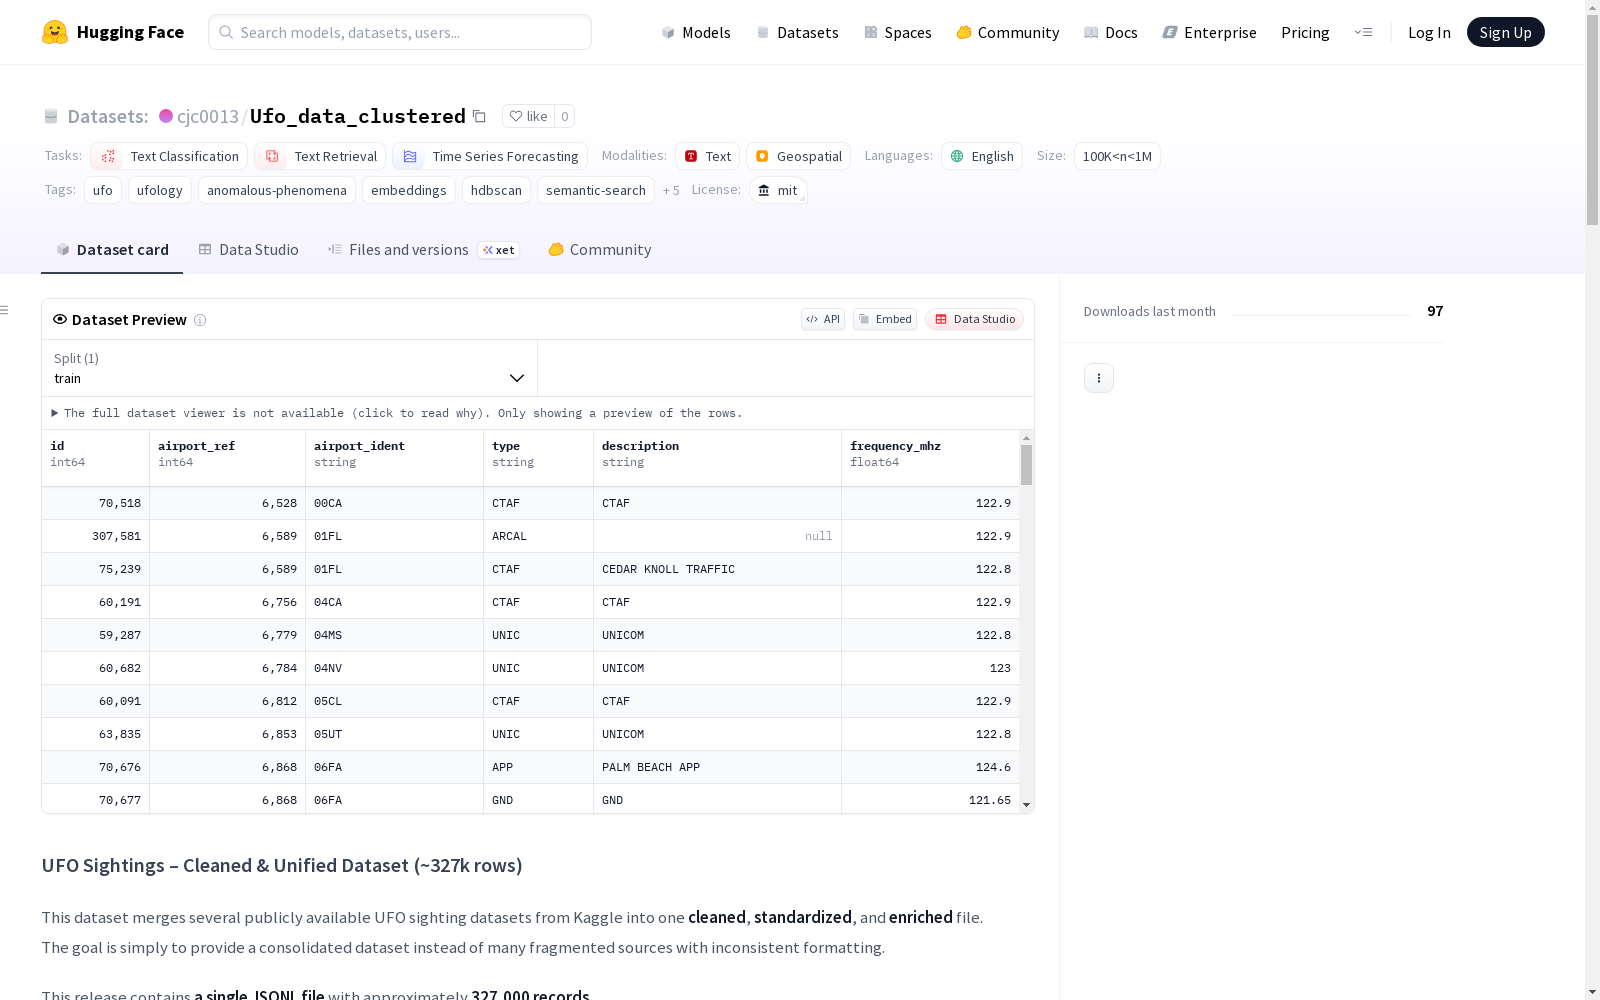This screenshot has height=1000, width=1600.
Task: Click the Sign Up button
Action: (x=1505, y=32)
